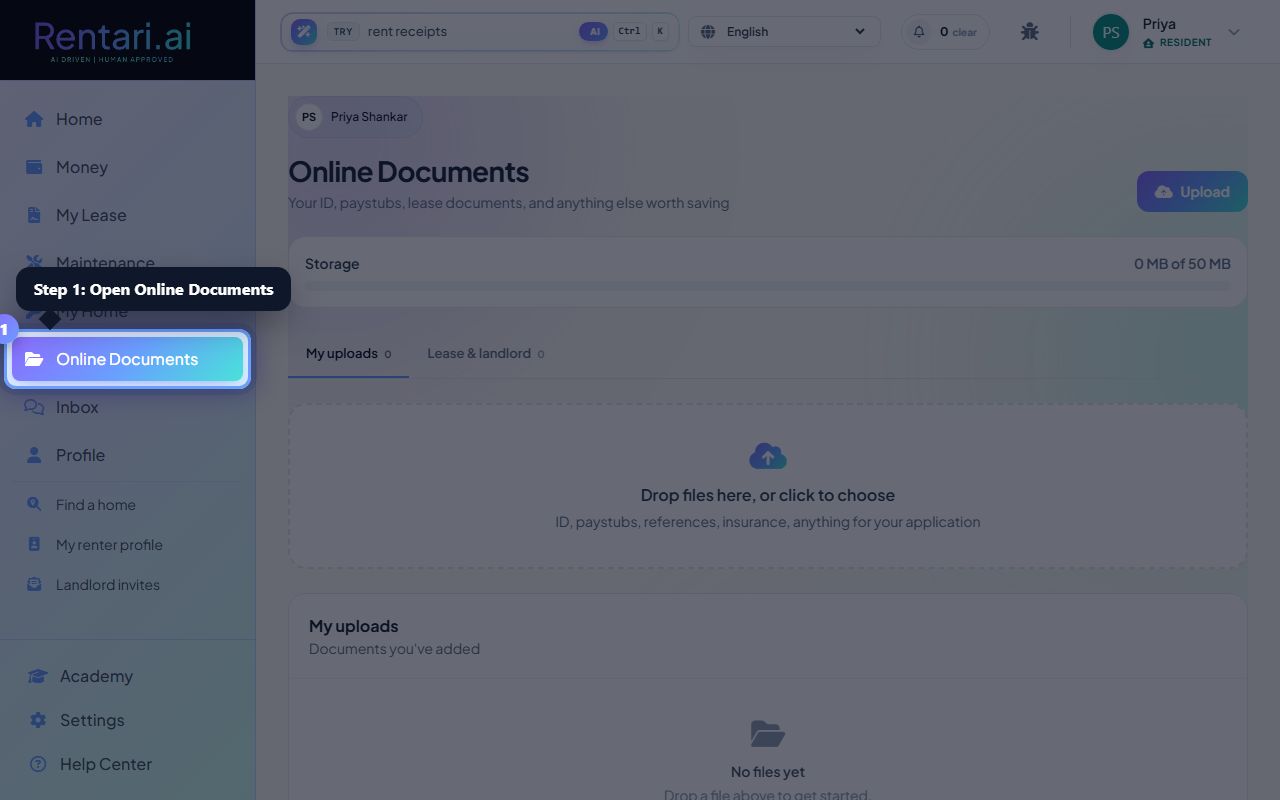Click the Upload button
The width and height of the screenshot is (1280, 800).
click(x=1192, y=191)
